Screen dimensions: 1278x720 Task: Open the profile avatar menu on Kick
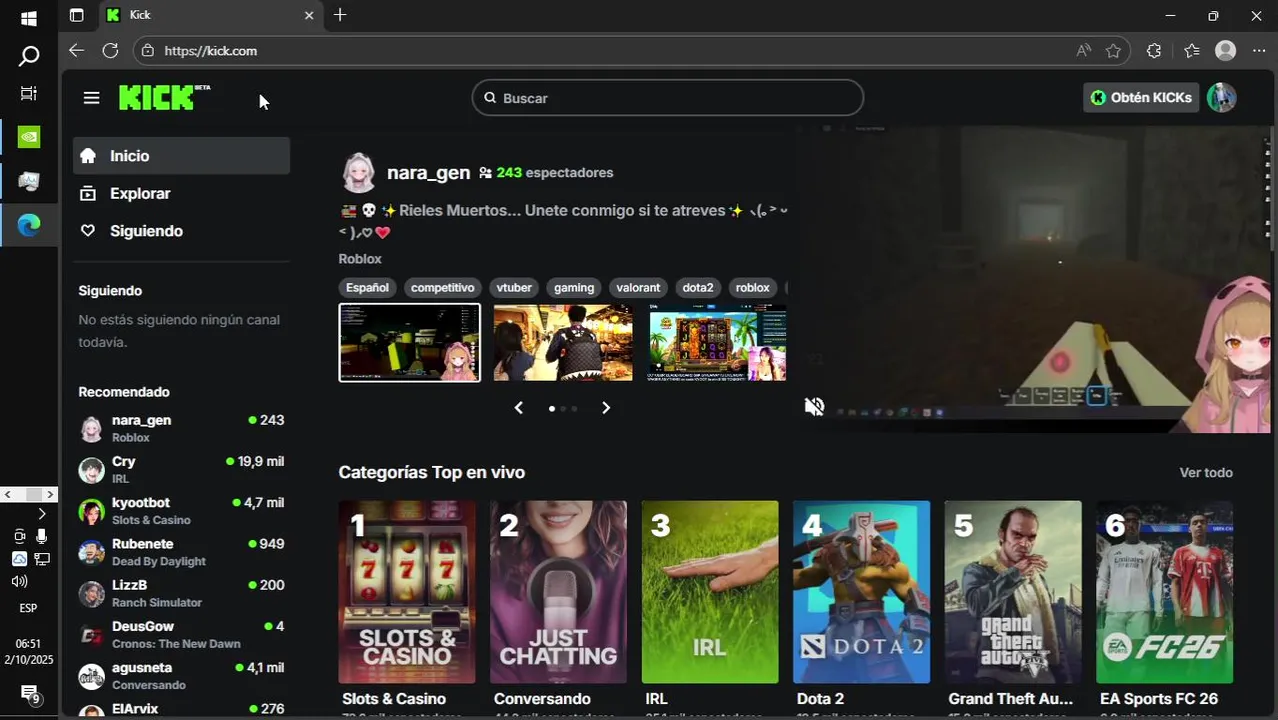pyautogui.click(x=1221, y=97)
